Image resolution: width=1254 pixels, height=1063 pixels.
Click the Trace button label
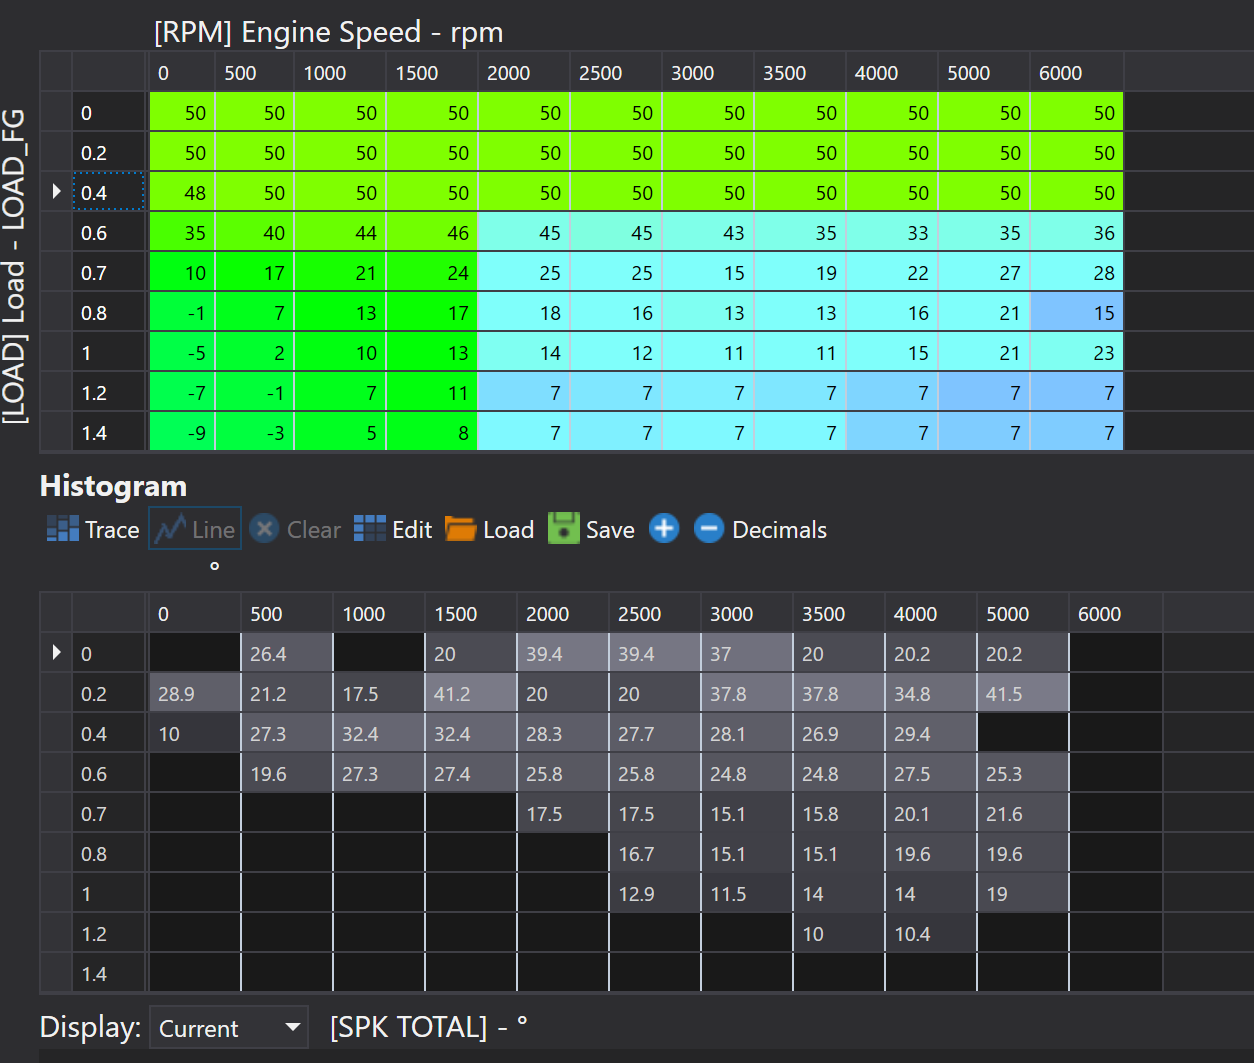pyautogui.click(x=112, y=530)
